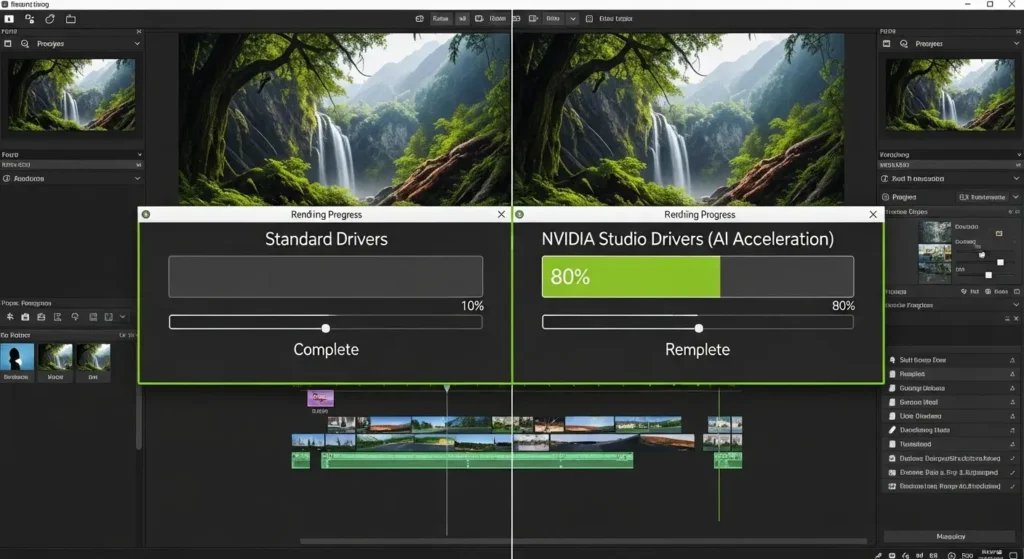
Task: Select the waterfall preview thumbnail in left panel
Action: click(72, 95)
